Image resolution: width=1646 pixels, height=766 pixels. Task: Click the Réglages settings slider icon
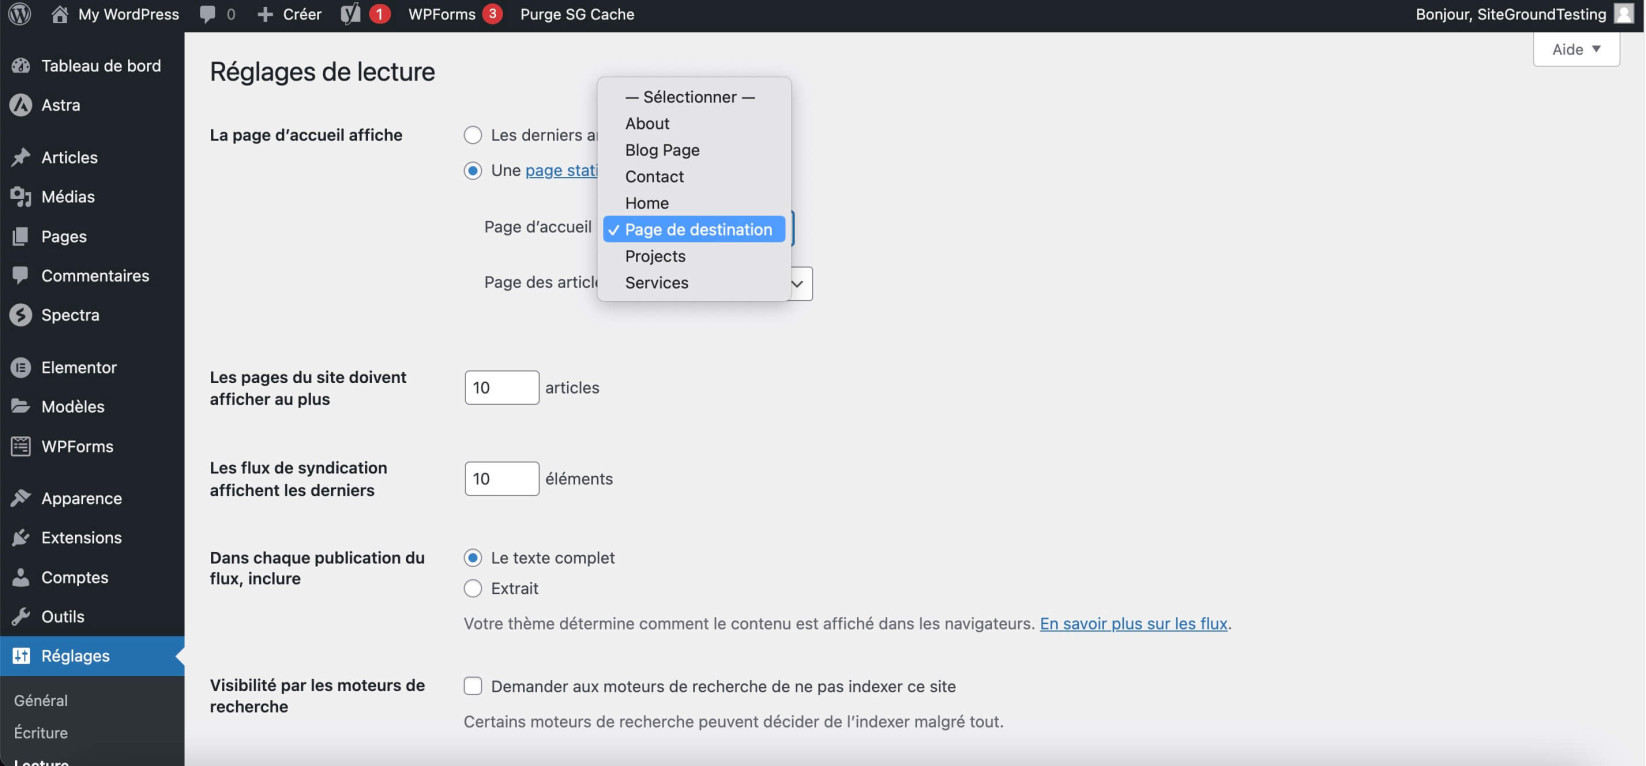[20, 656]
